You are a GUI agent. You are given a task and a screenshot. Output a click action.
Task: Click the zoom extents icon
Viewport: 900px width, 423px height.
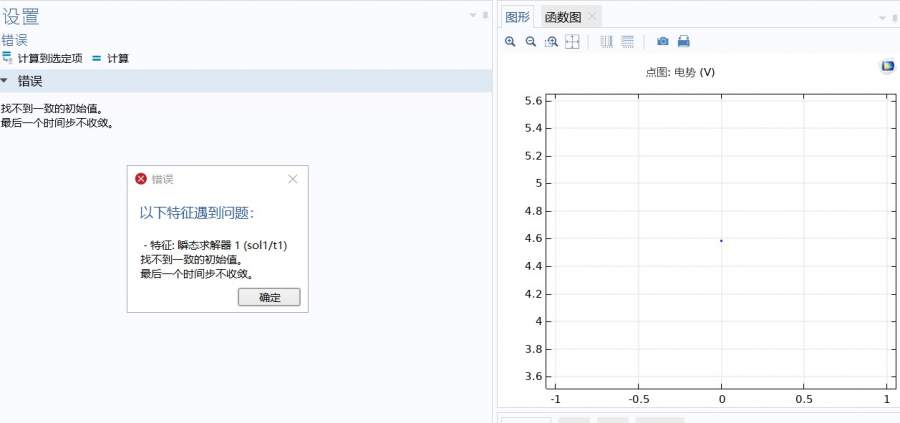[572, 41]
